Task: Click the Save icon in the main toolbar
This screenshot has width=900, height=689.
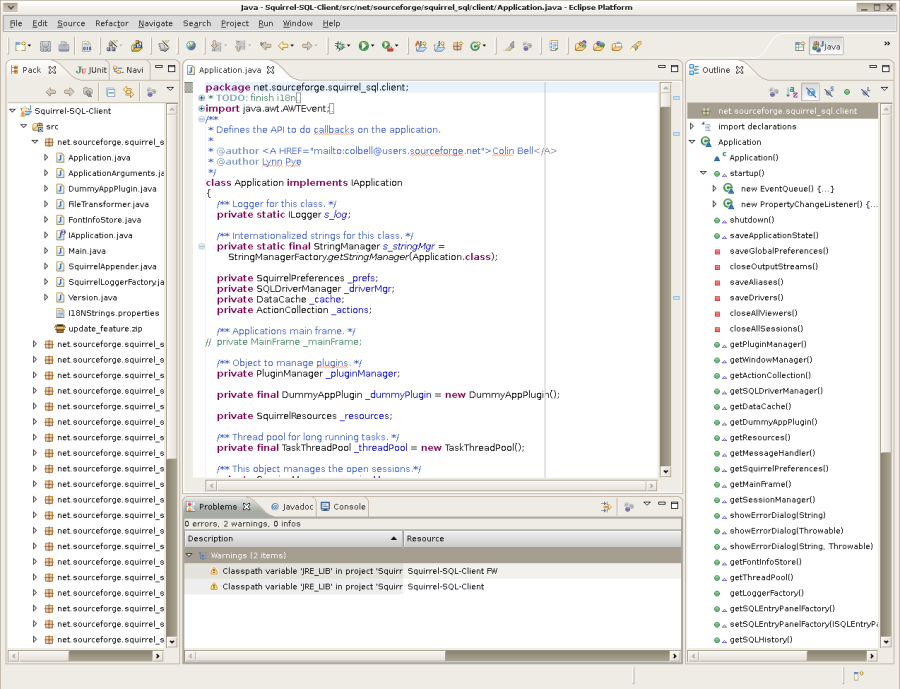Action: click(44, 45)
